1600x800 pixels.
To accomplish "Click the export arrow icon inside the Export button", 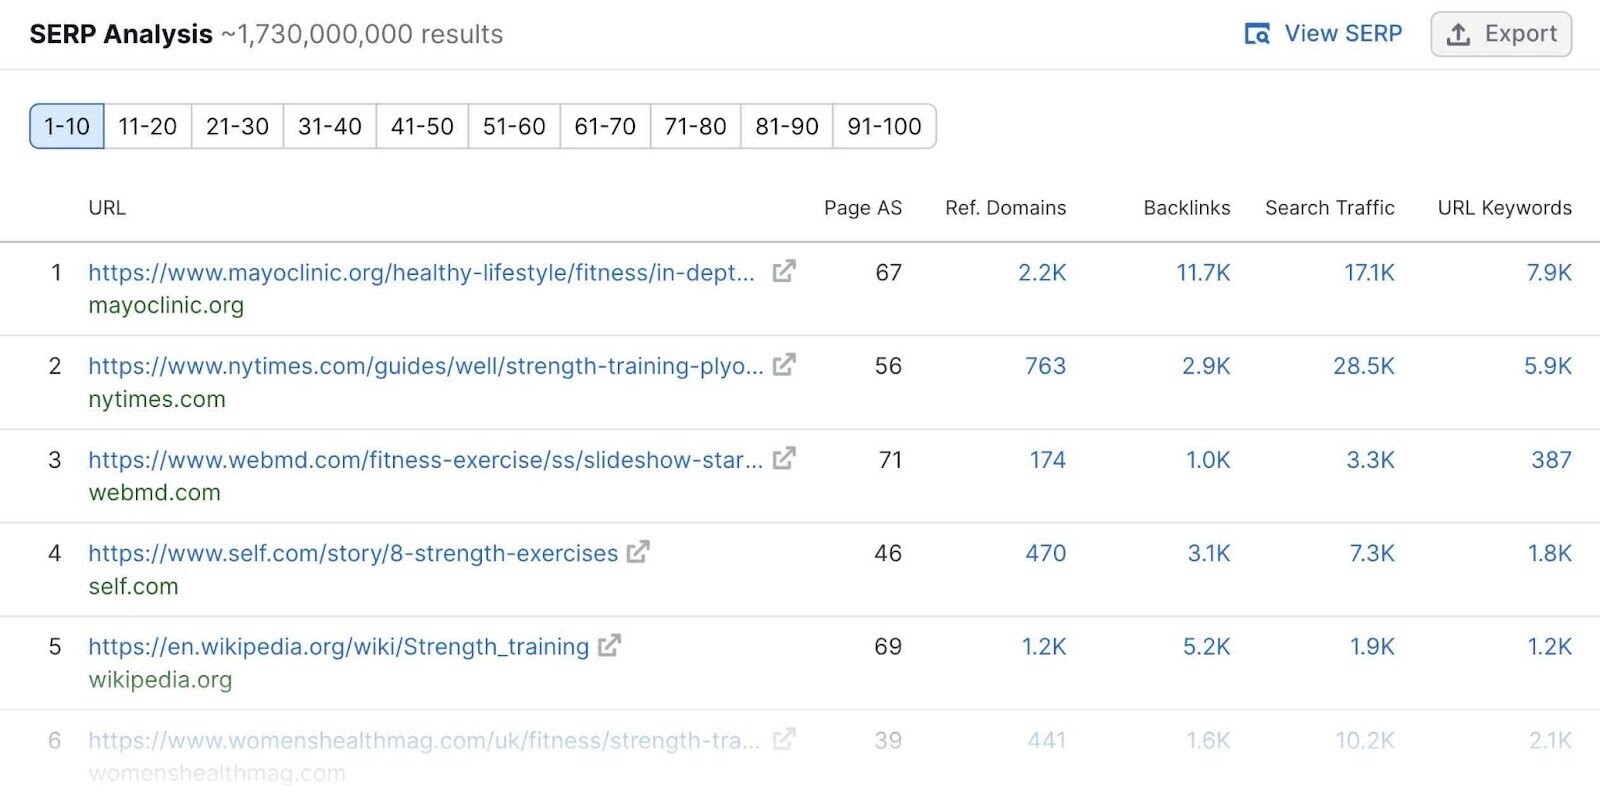I will (1459, 33).
